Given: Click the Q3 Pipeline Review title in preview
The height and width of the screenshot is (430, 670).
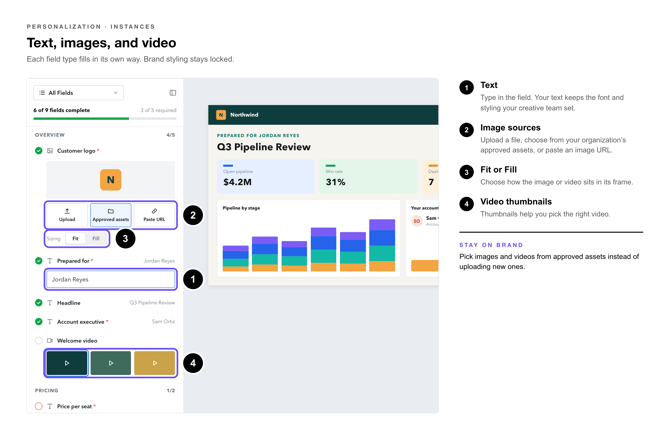Looking at the screenshot, I should tap(264, 147).
